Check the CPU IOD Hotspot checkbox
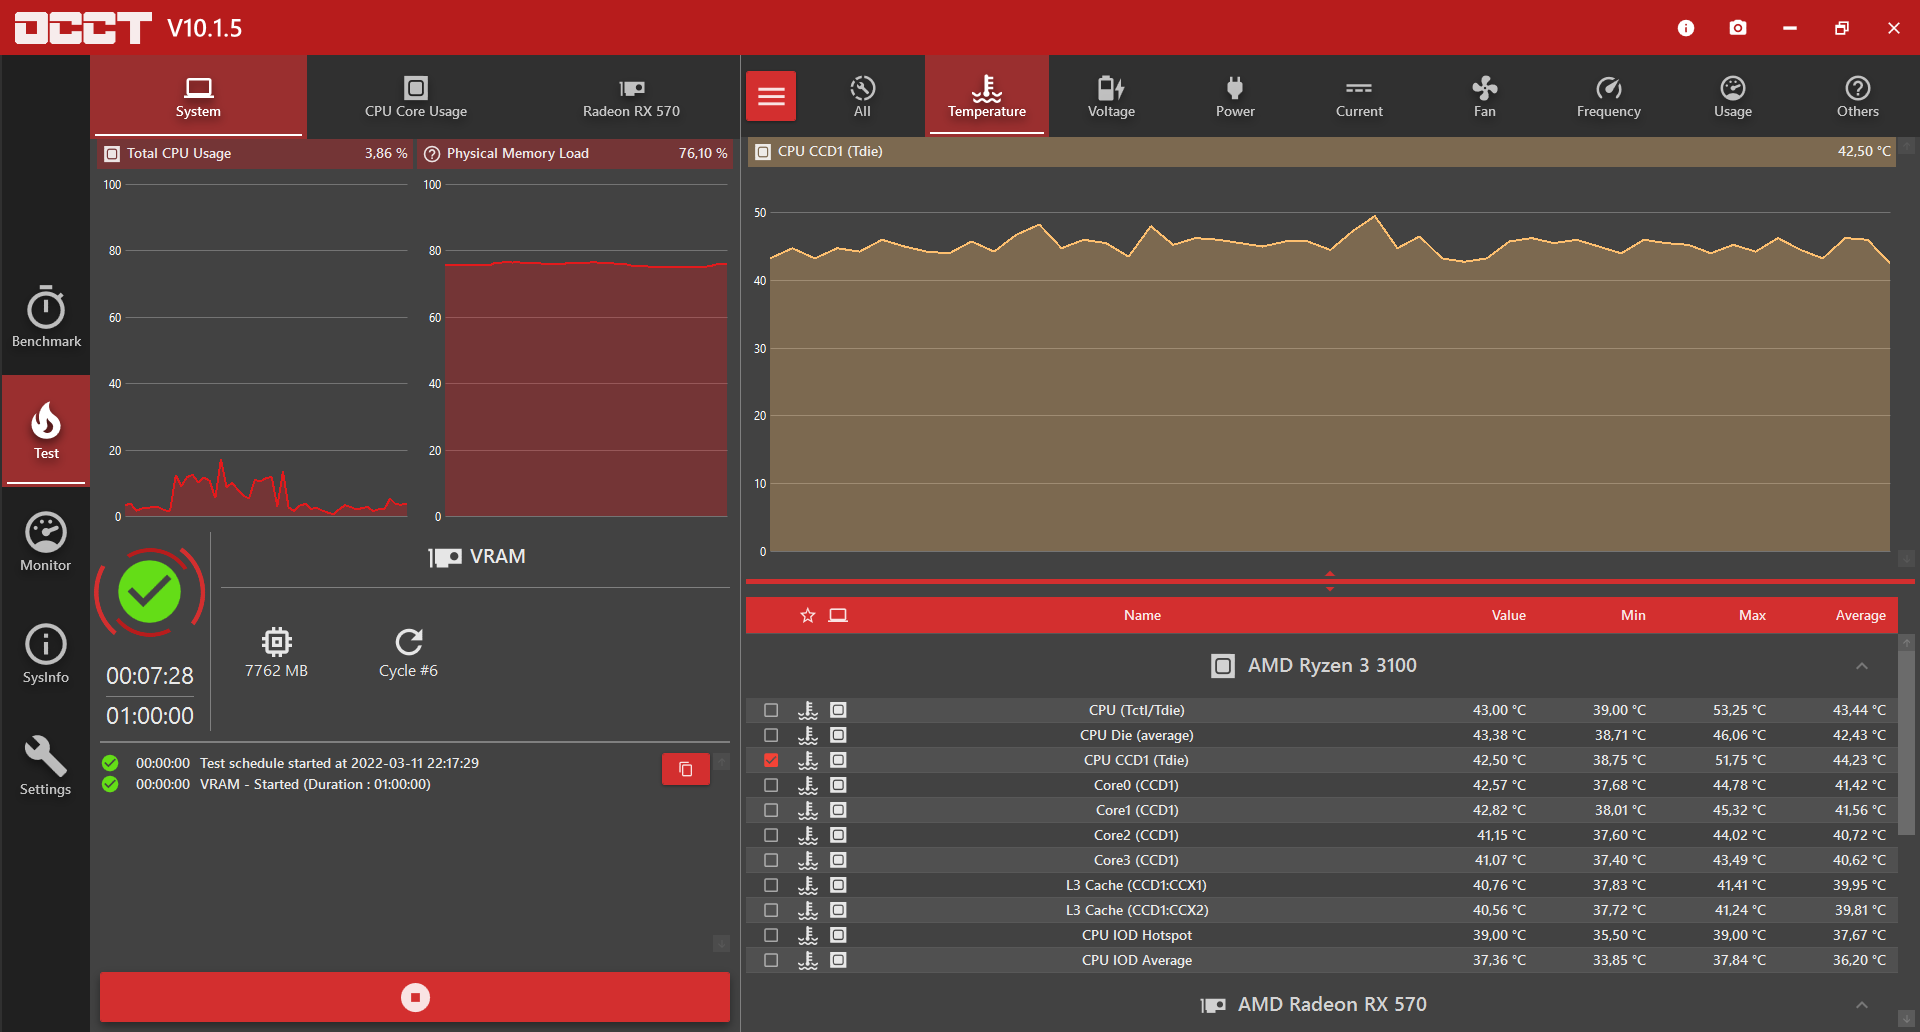Viewport: 1920px width, 1032px height. [x=771, y=935]
